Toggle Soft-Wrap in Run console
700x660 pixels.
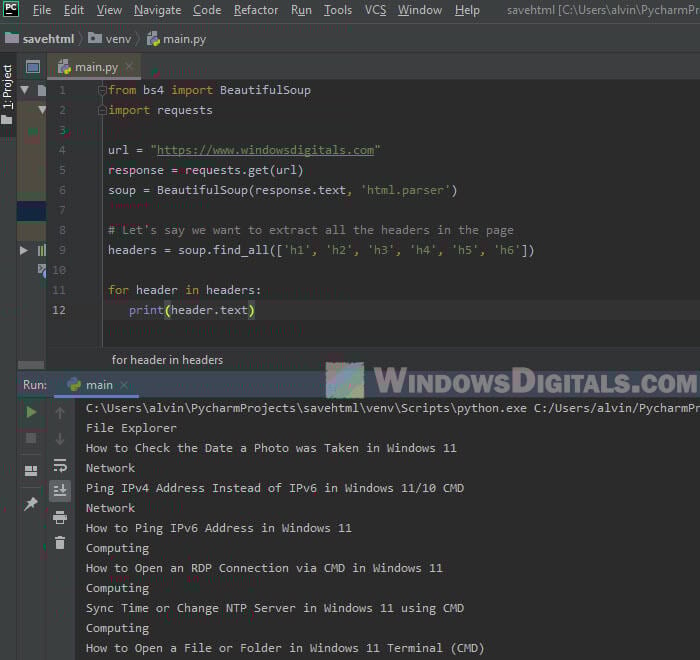[60, 465]
